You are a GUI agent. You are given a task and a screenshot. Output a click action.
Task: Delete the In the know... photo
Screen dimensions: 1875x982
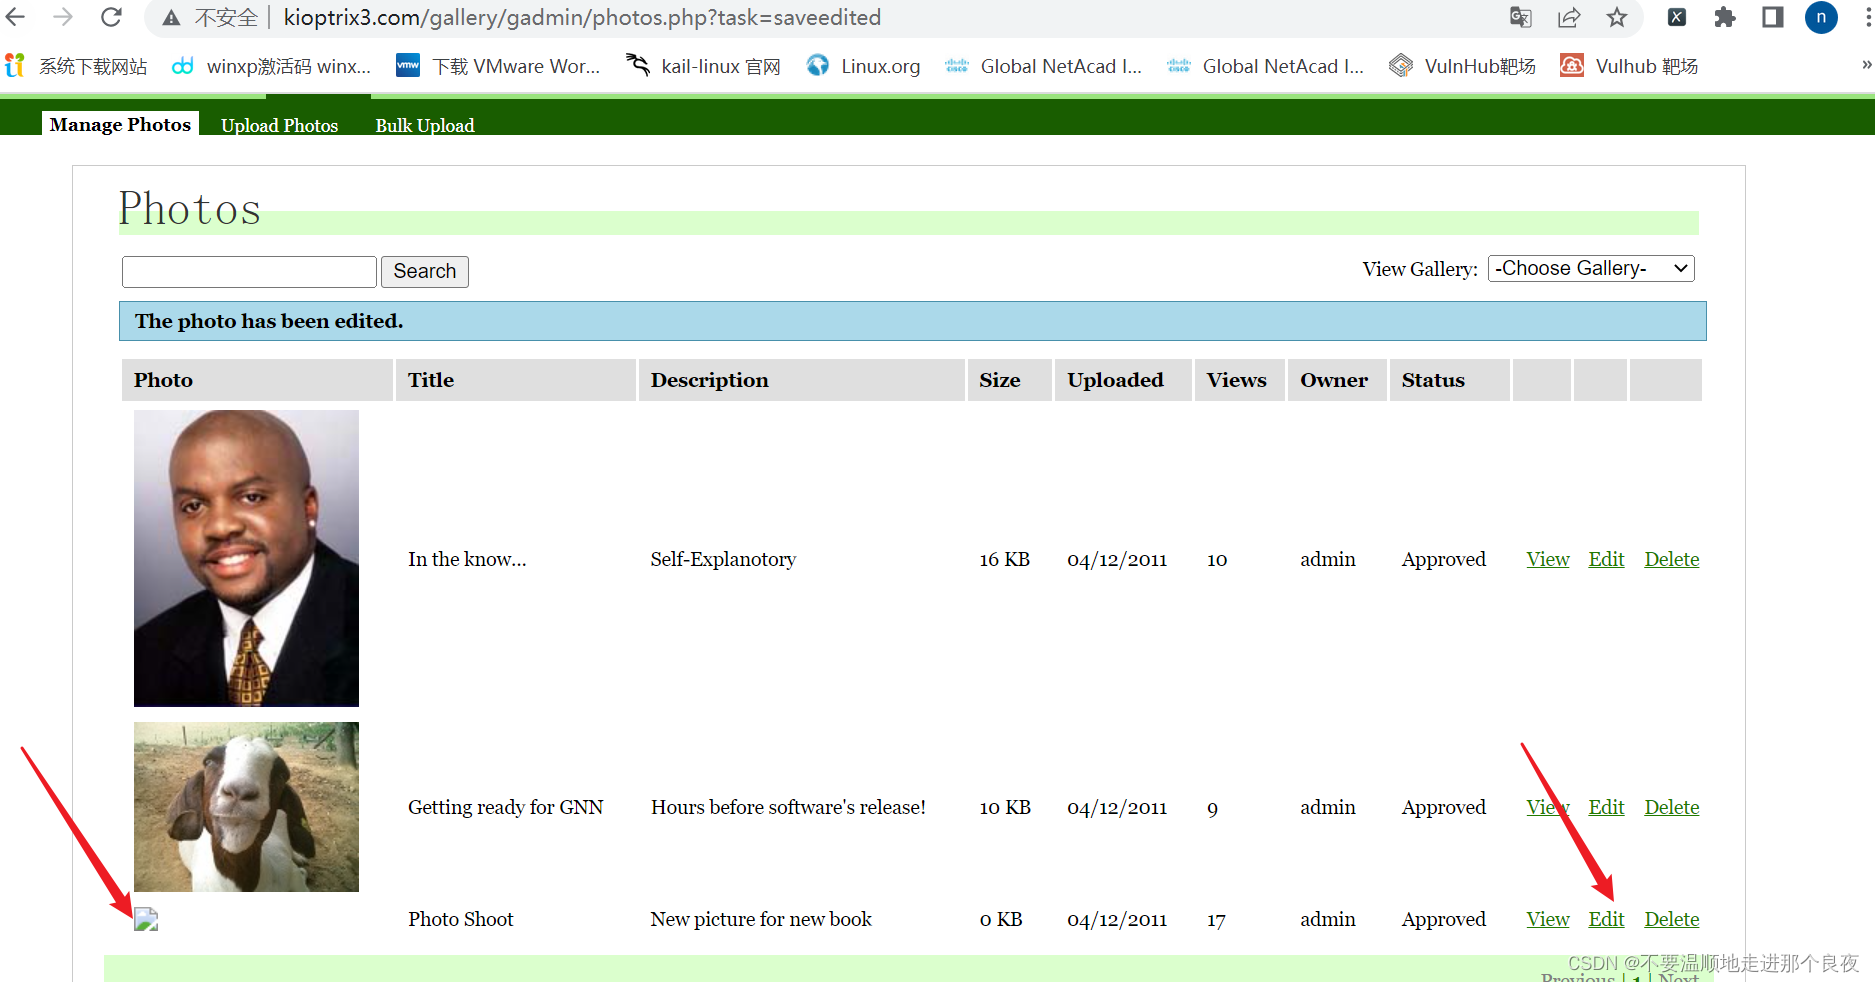[x=1672, y=559]
